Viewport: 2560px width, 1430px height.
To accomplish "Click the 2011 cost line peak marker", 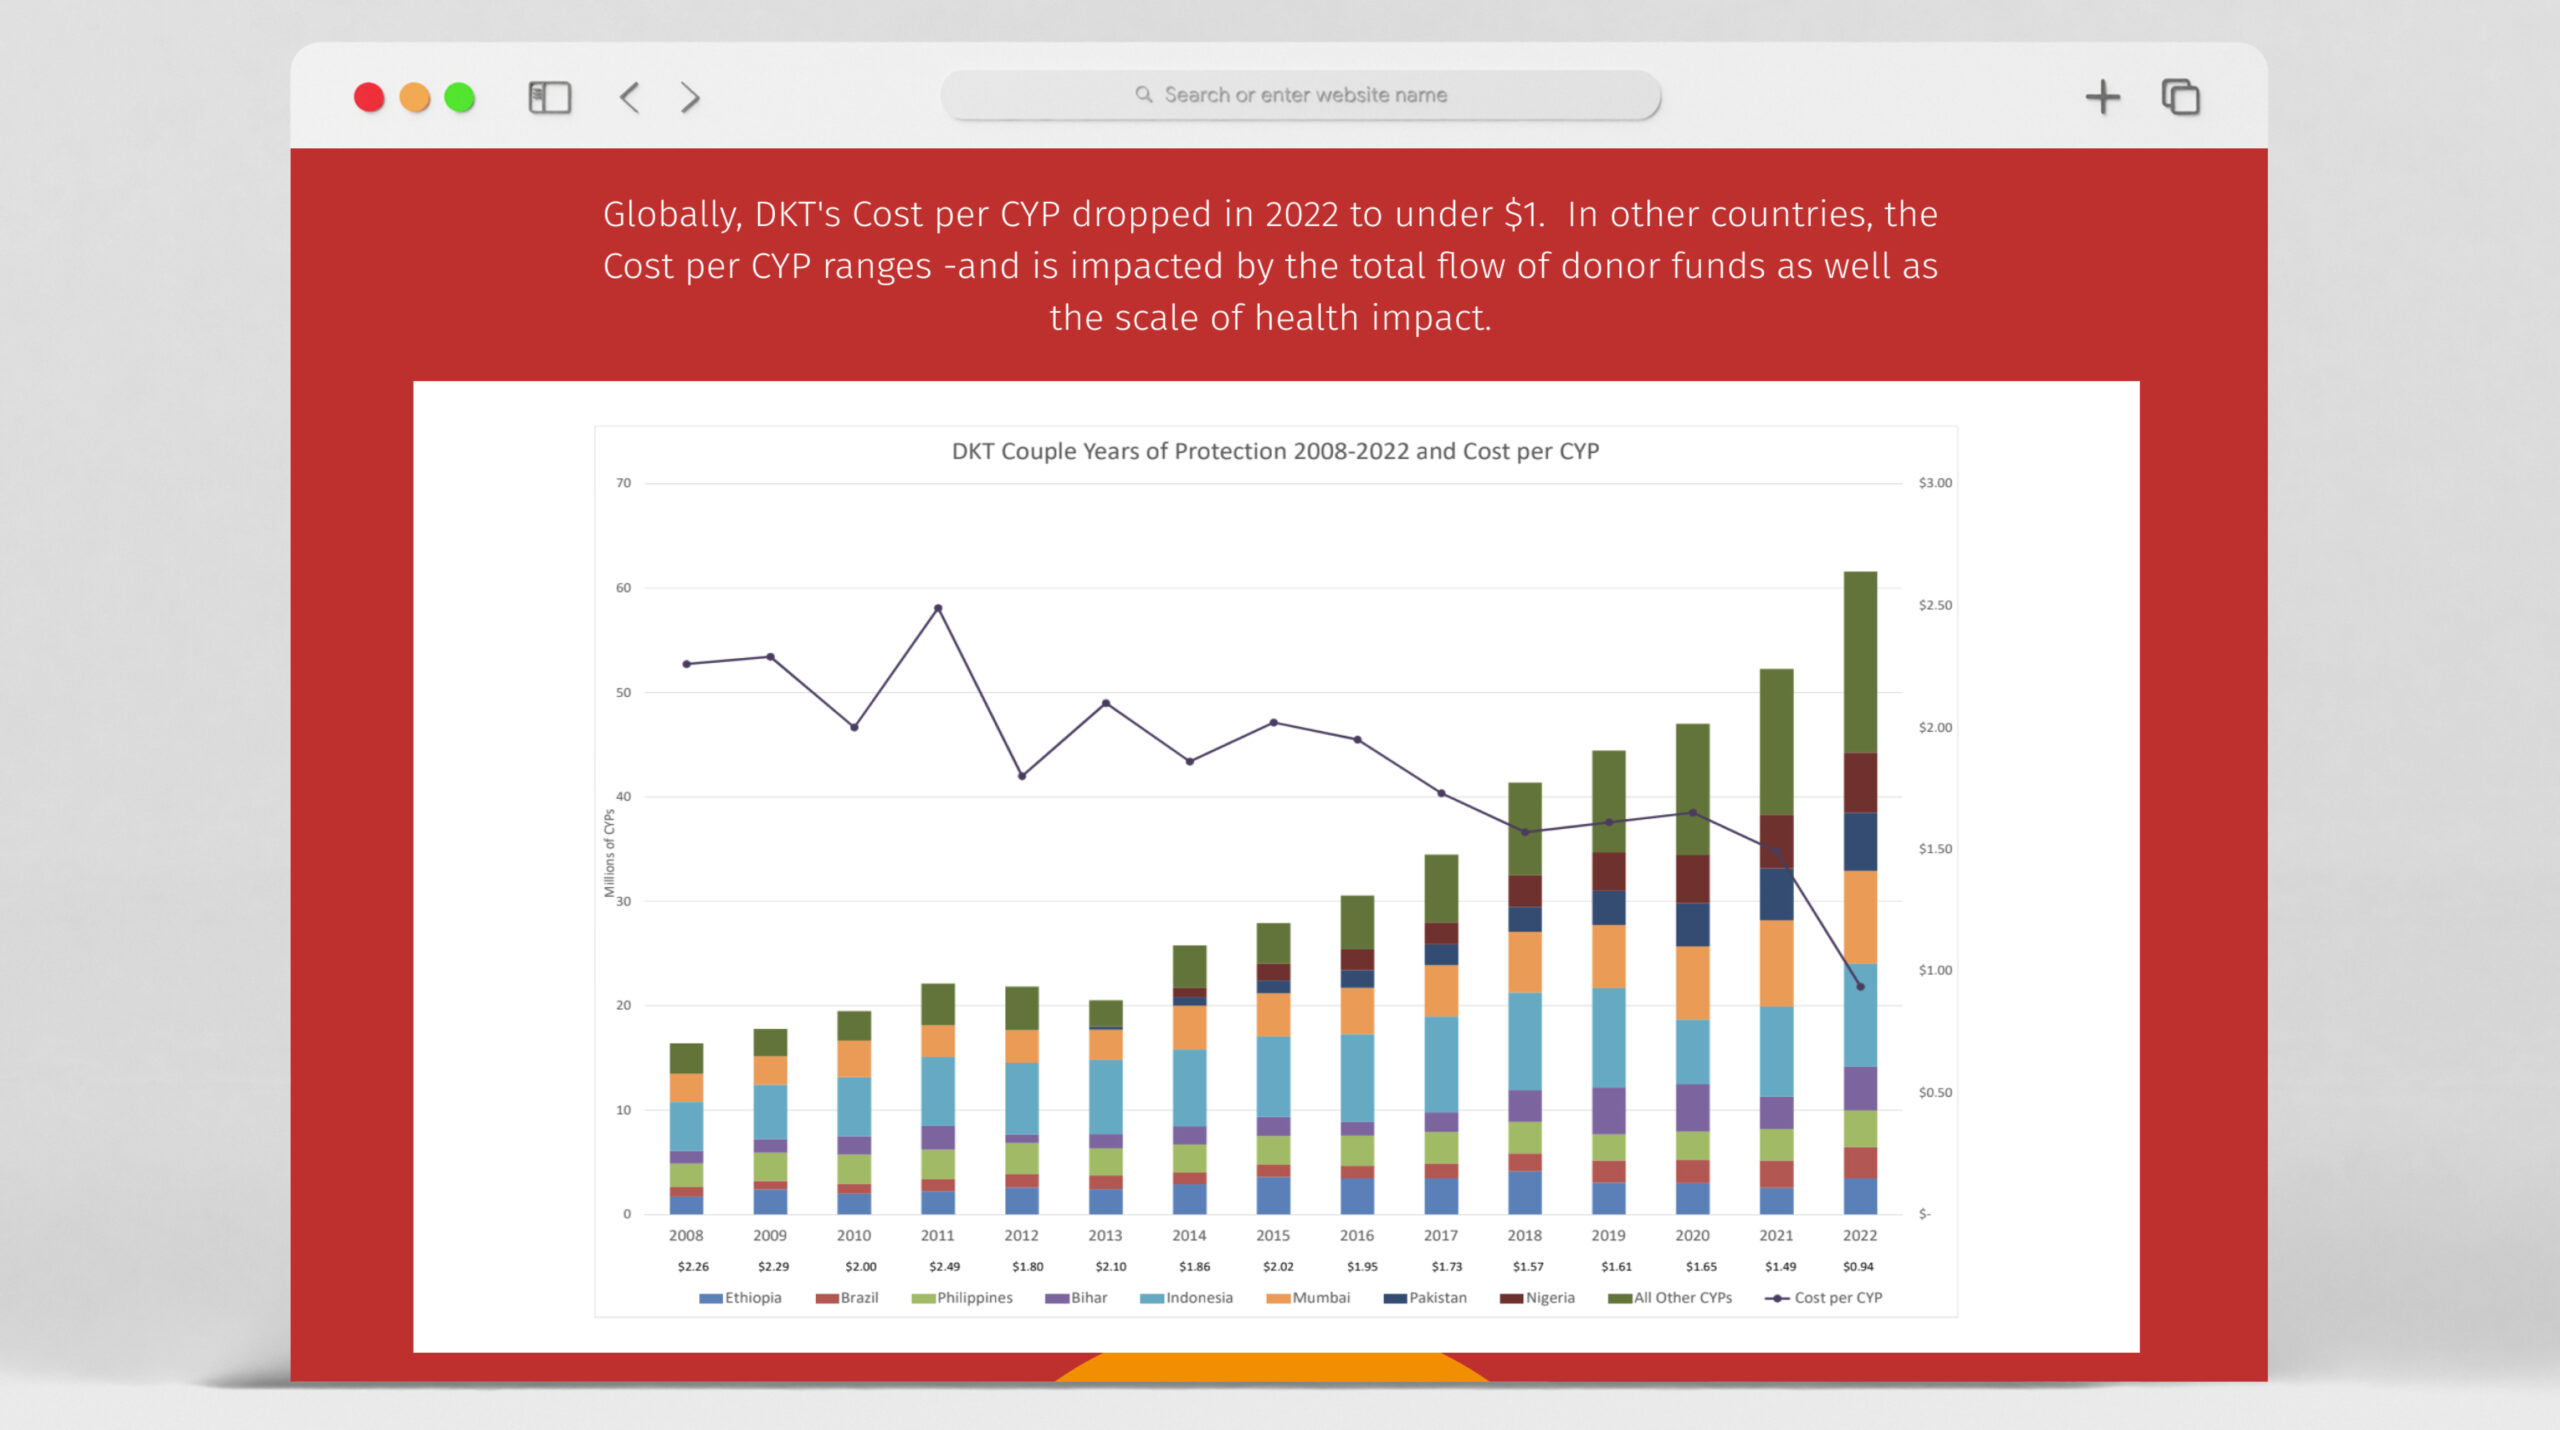I will coord(938,608).
